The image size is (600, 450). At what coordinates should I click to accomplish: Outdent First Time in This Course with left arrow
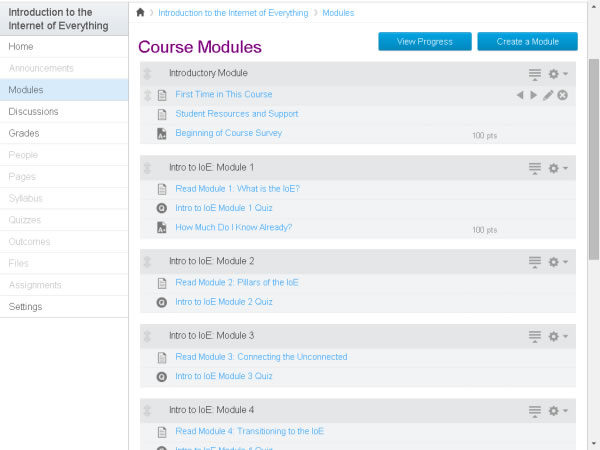point(519,95)
